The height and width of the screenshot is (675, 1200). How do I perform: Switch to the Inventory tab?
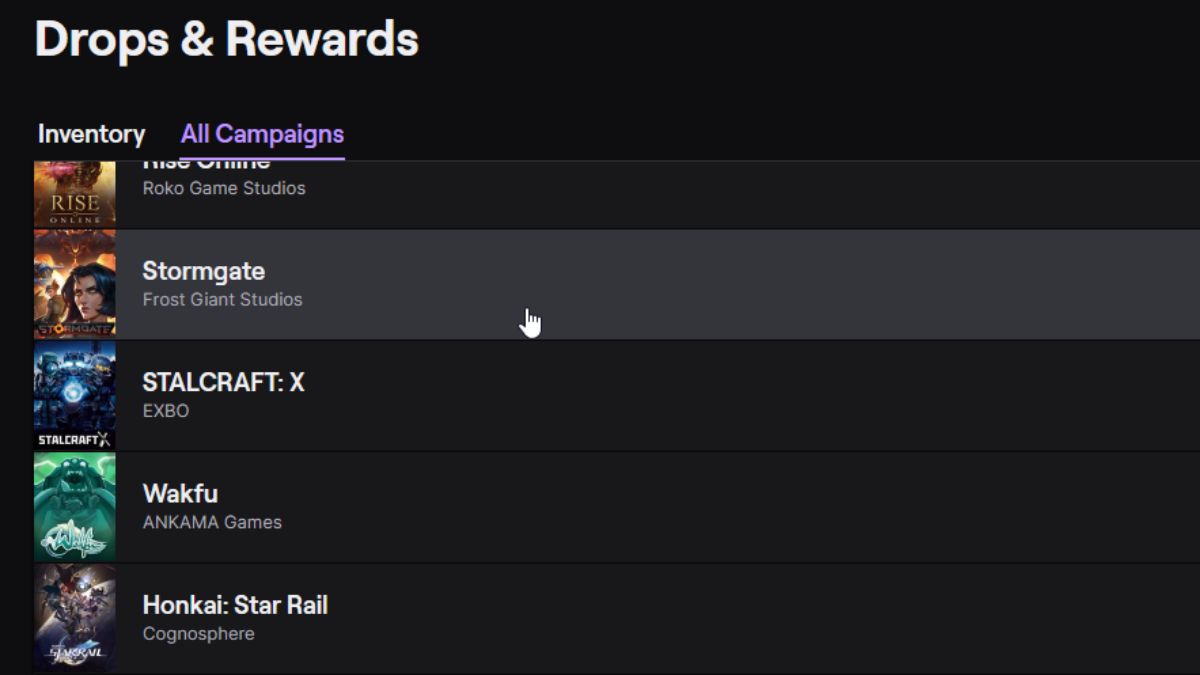pos(91,134)
